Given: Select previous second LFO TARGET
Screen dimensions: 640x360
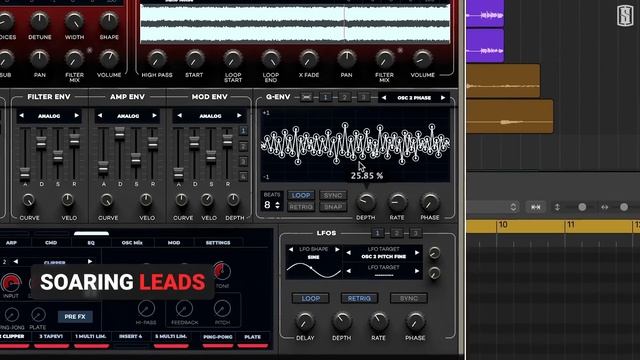Looking at the screenshot, I should (349, 271).
